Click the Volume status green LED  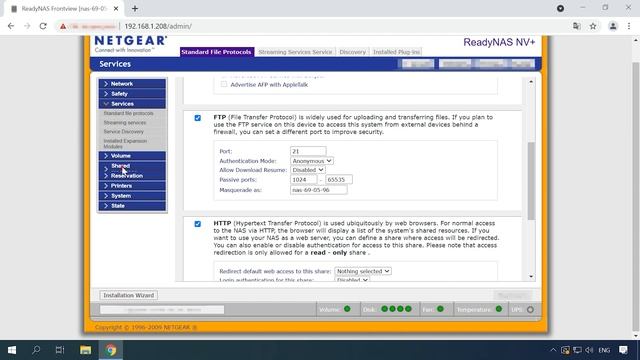(347, 309)
